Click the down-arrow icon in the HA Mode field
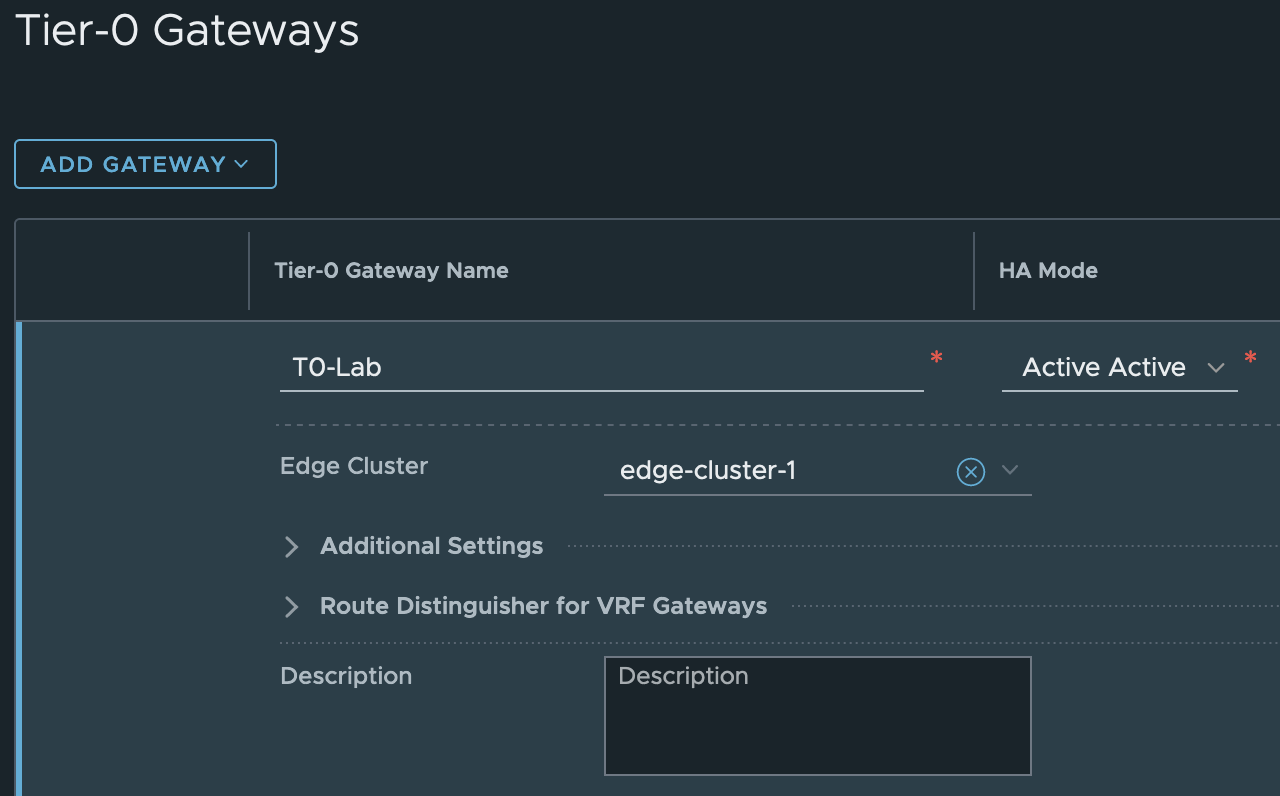Image resolution: width=1280 pixels, height=796 pixels. (1216, 368)
